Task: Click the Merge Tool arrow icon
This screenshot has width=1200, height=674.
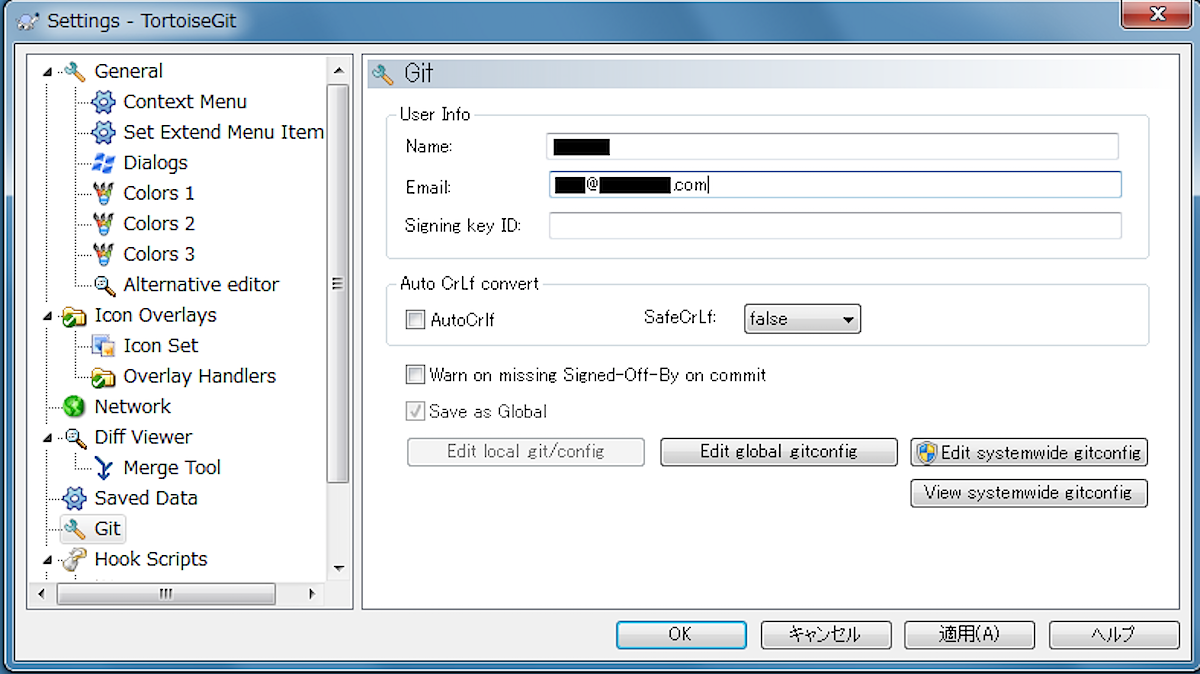Action: 103,468
